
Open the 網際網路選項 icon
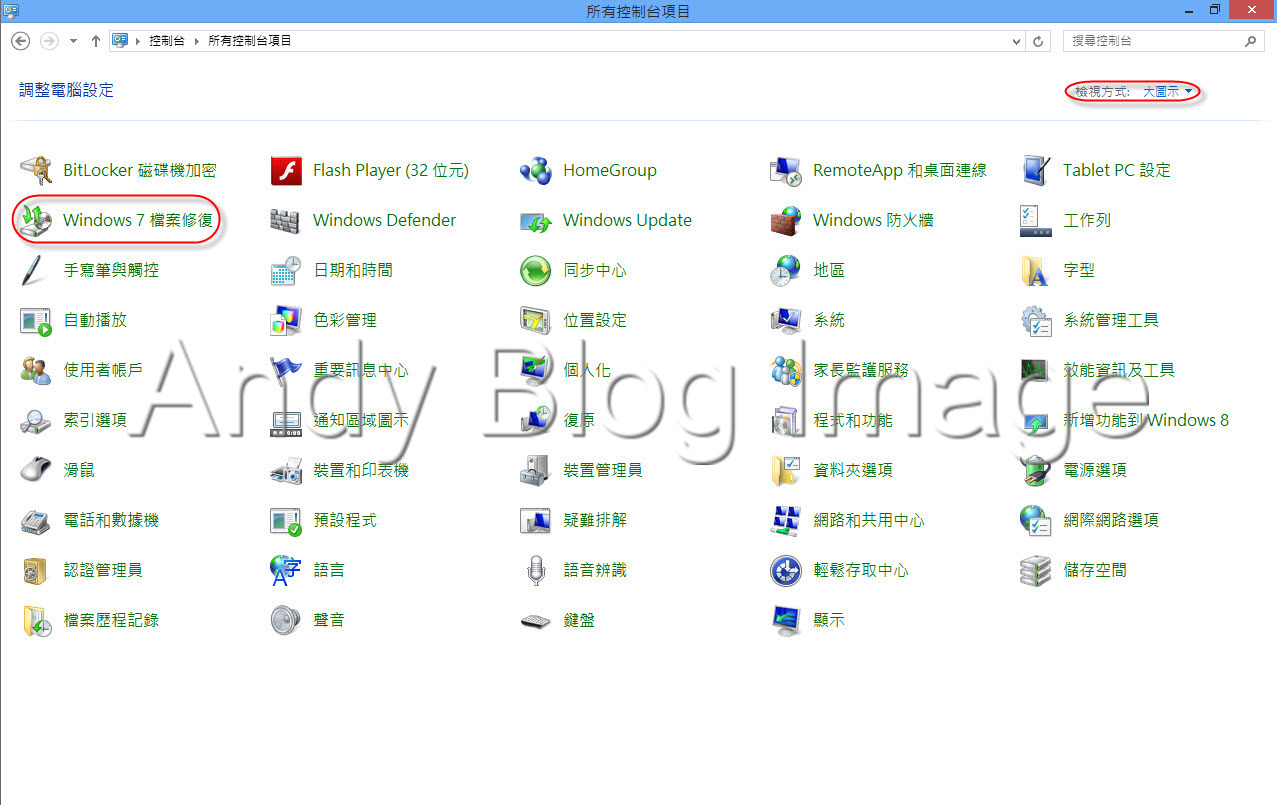click(x=1036, y=520)
